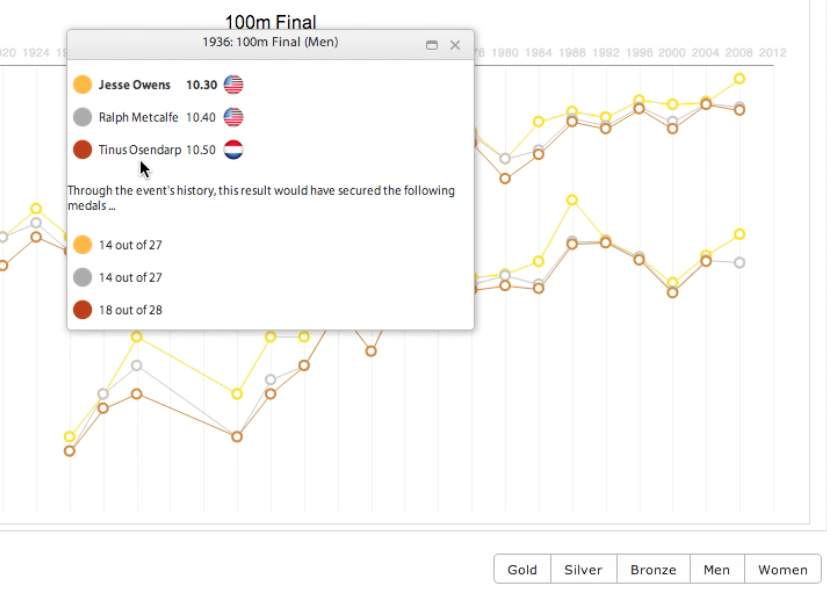Viewport: 827px width, 592px height.
Task: Click Ralph Metcalfe's USA flag icon
Action: pyautogui.click(x=233, y=117)
